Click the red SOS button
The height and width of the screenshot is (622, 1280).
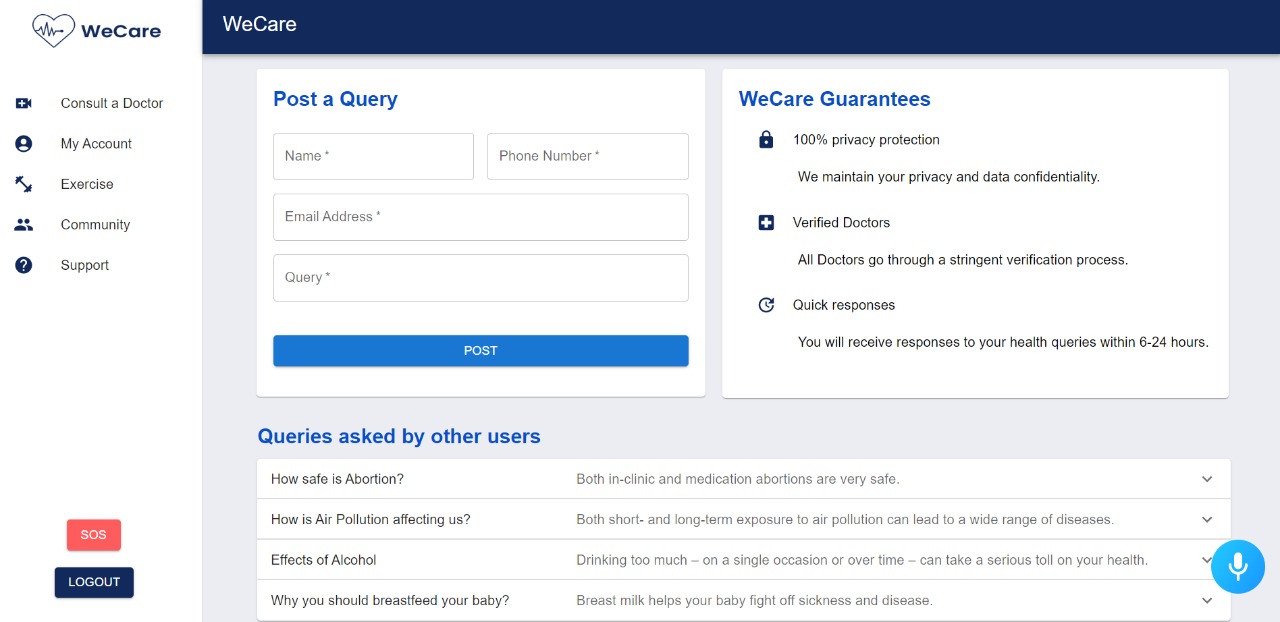94,535
